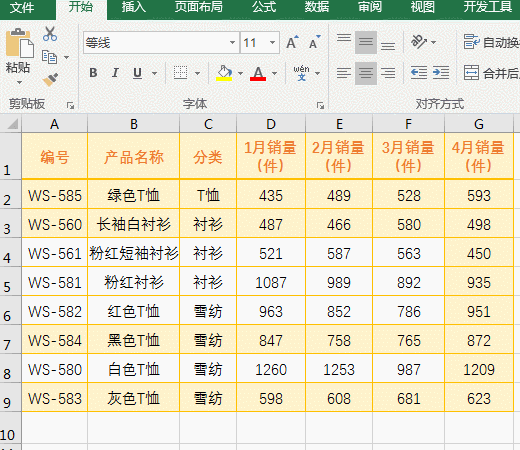Open the underline style dropdown arrow
This screenshot has width=520, height=450.
click(x=154, y=73)
